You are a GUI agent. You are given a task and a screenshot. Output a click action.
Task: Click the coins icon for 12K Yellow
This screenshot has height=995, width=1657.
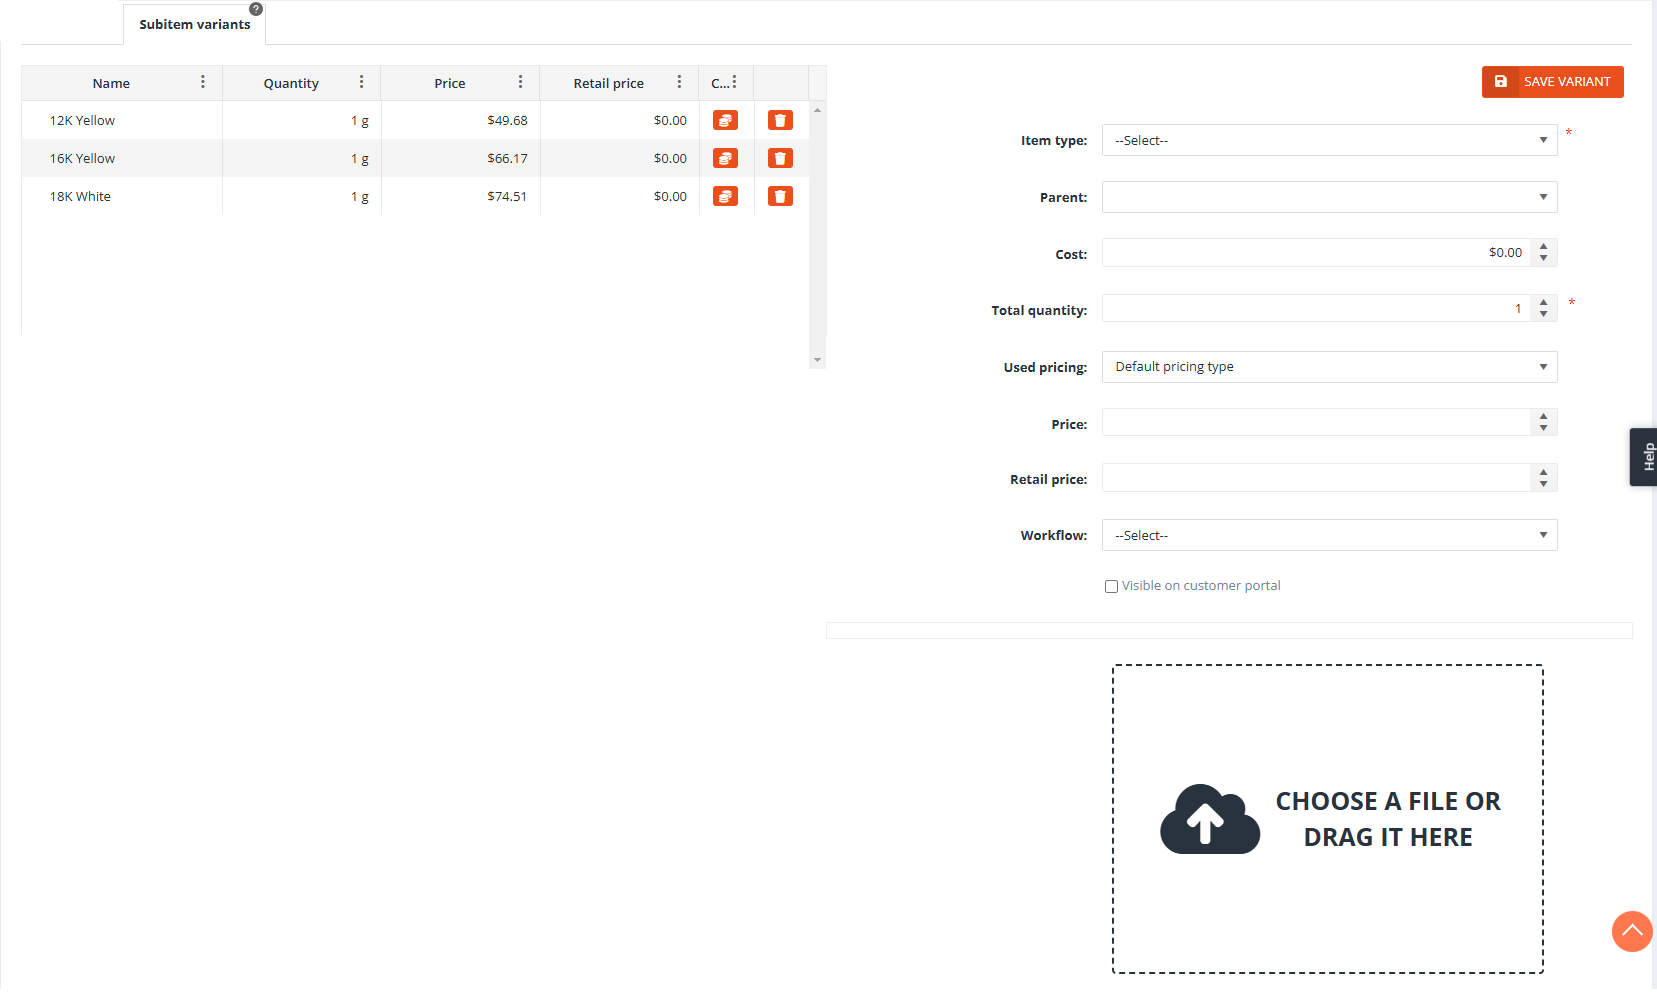point(725,120)
